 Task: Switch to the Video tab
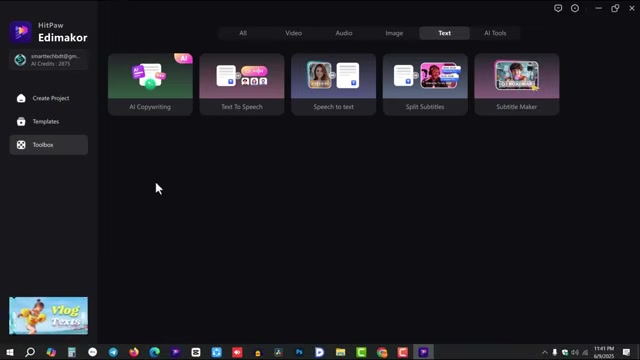[x=293, y=33]
